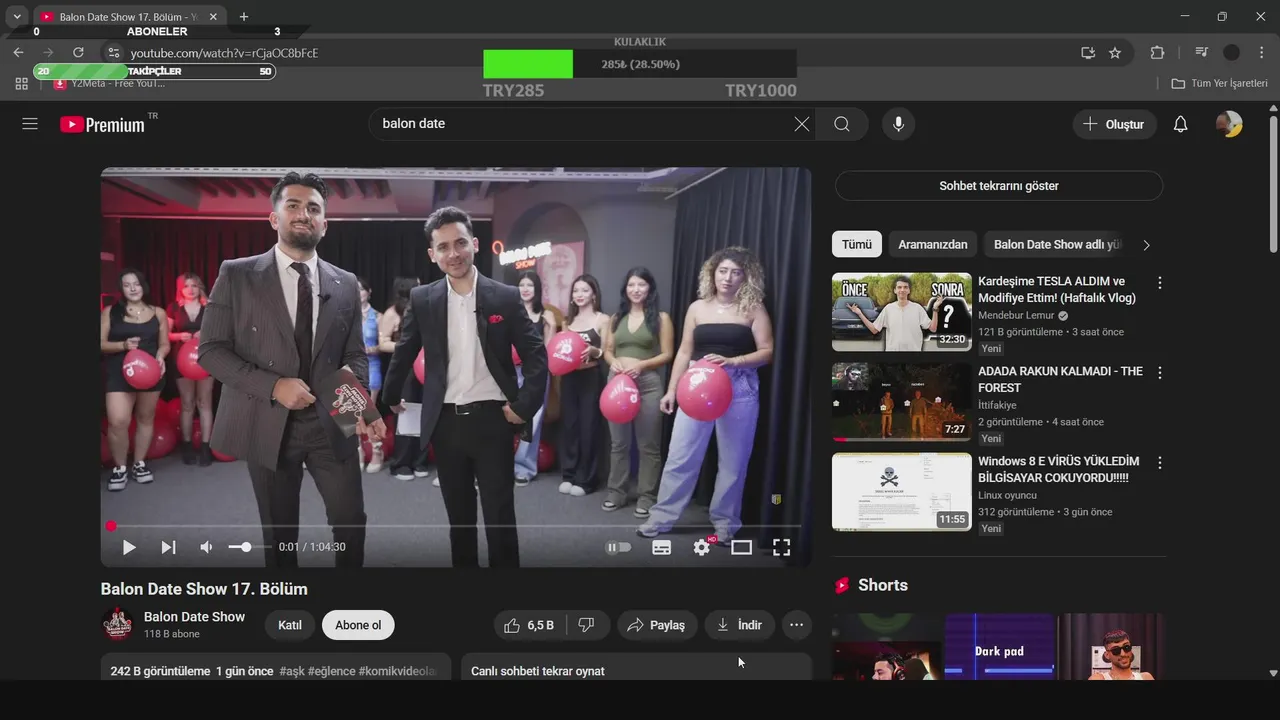
Task: Open the account avatar menu
Action: pyautogui.click(x=1229, y=124)
